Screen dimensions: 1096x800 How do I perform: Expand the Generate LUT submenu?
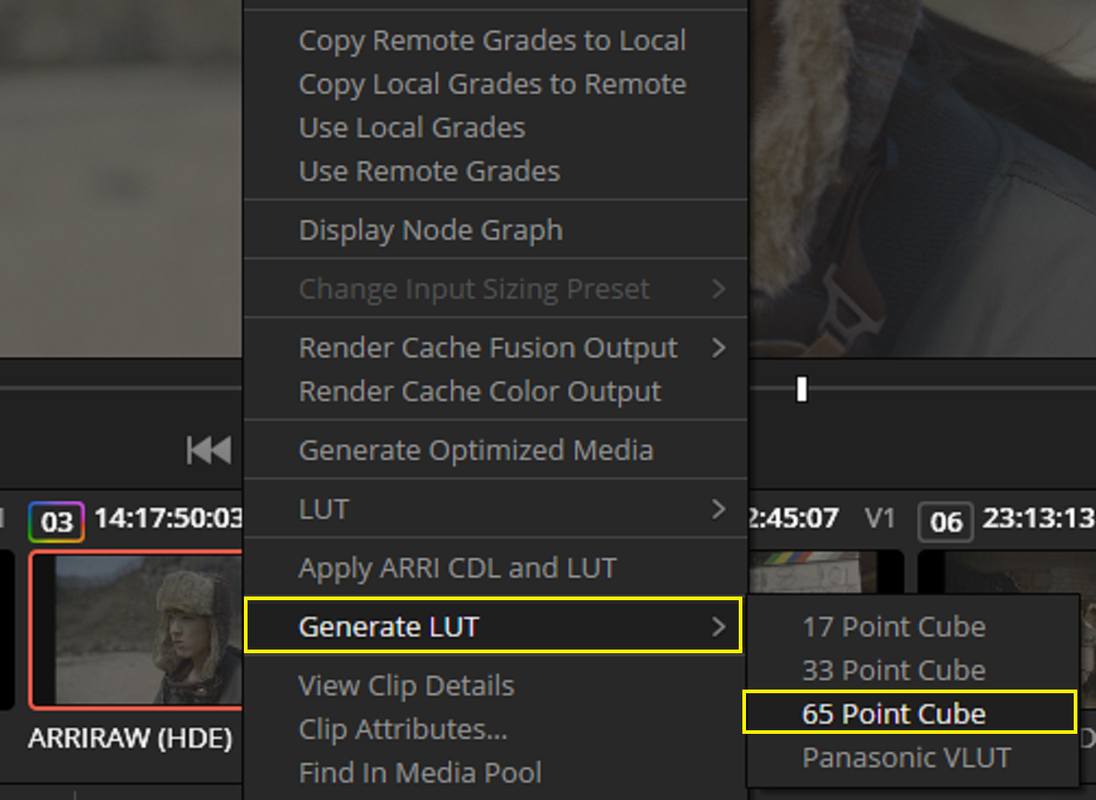click(x=493, y=626)
